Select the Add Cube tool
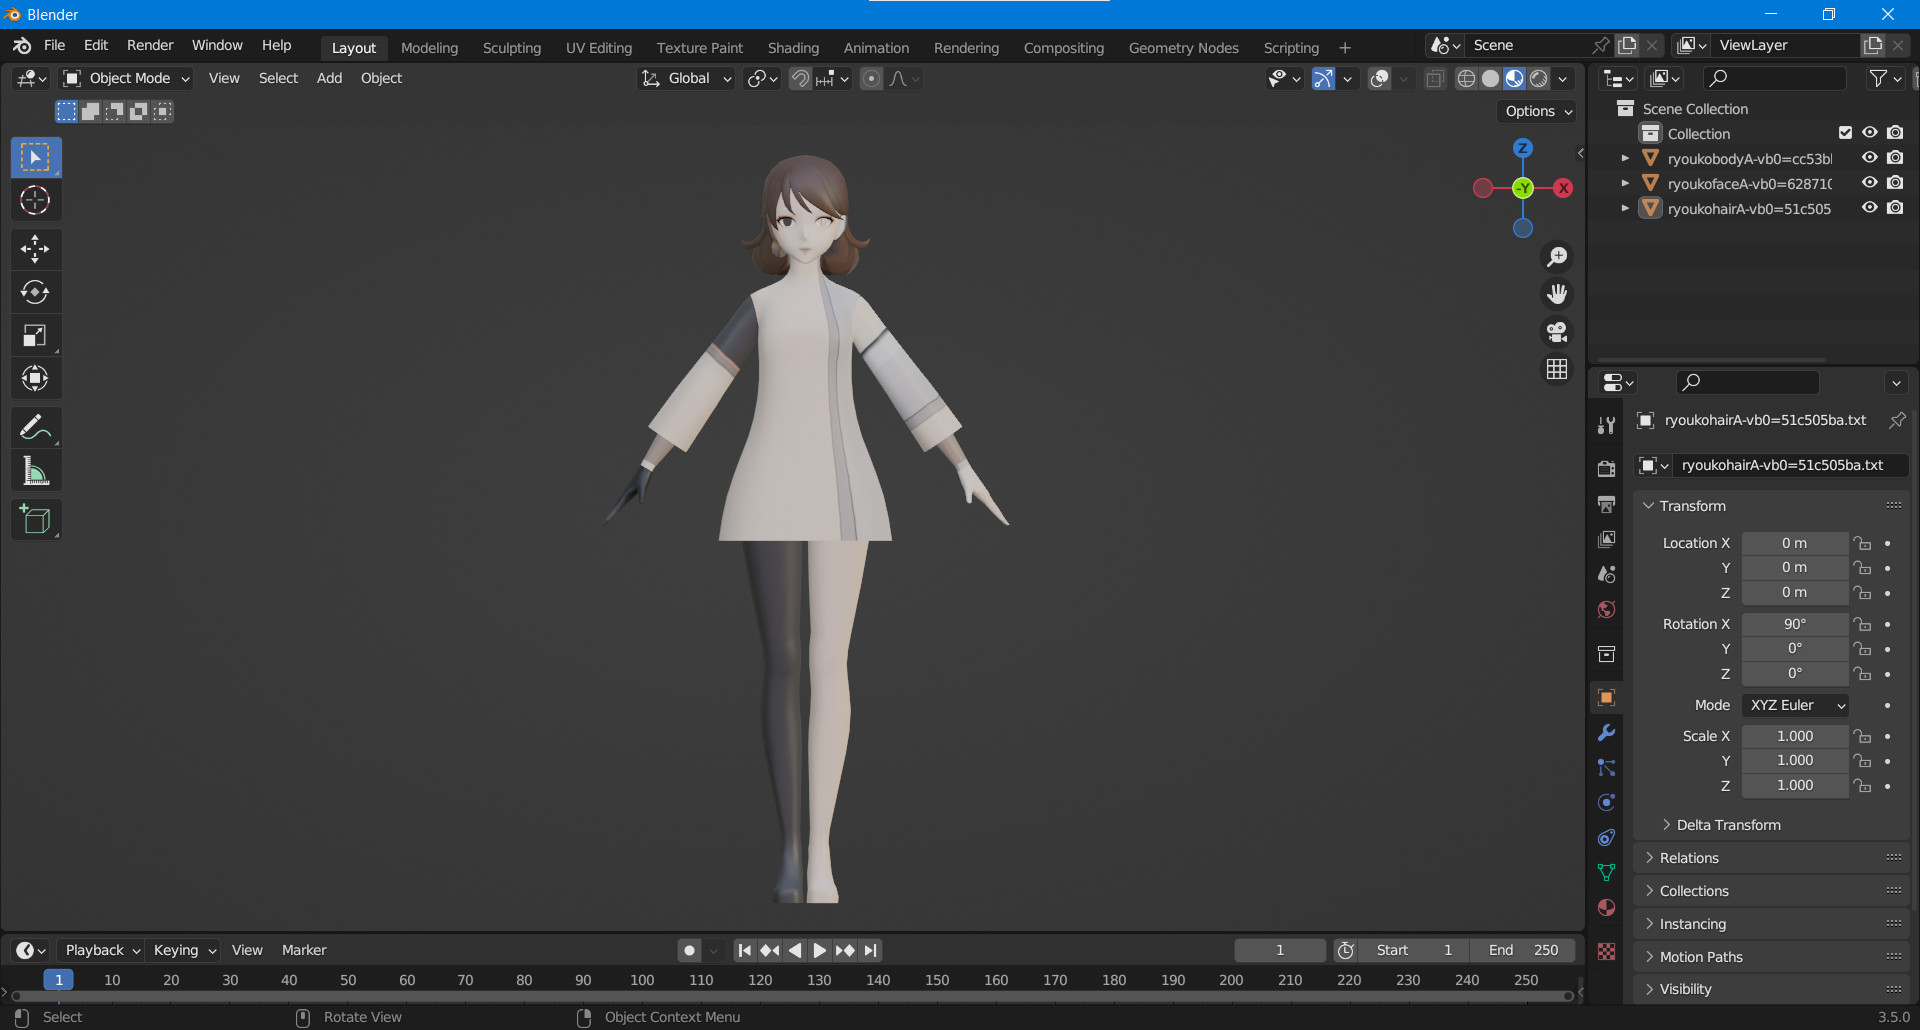The image size is (1920, 1030). click(36, 520)
